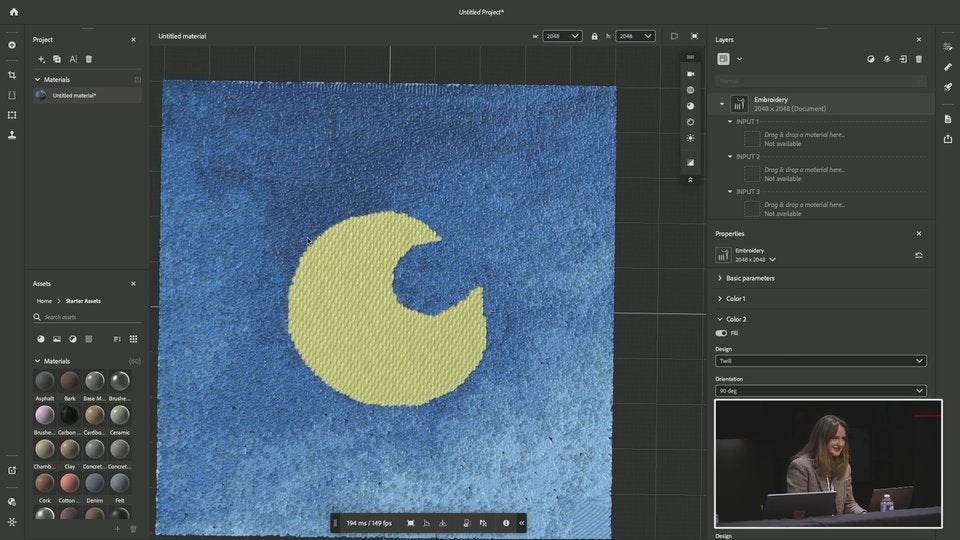Select the dashed-square Tiling tool
960x540 pixels.
[12, 115]
